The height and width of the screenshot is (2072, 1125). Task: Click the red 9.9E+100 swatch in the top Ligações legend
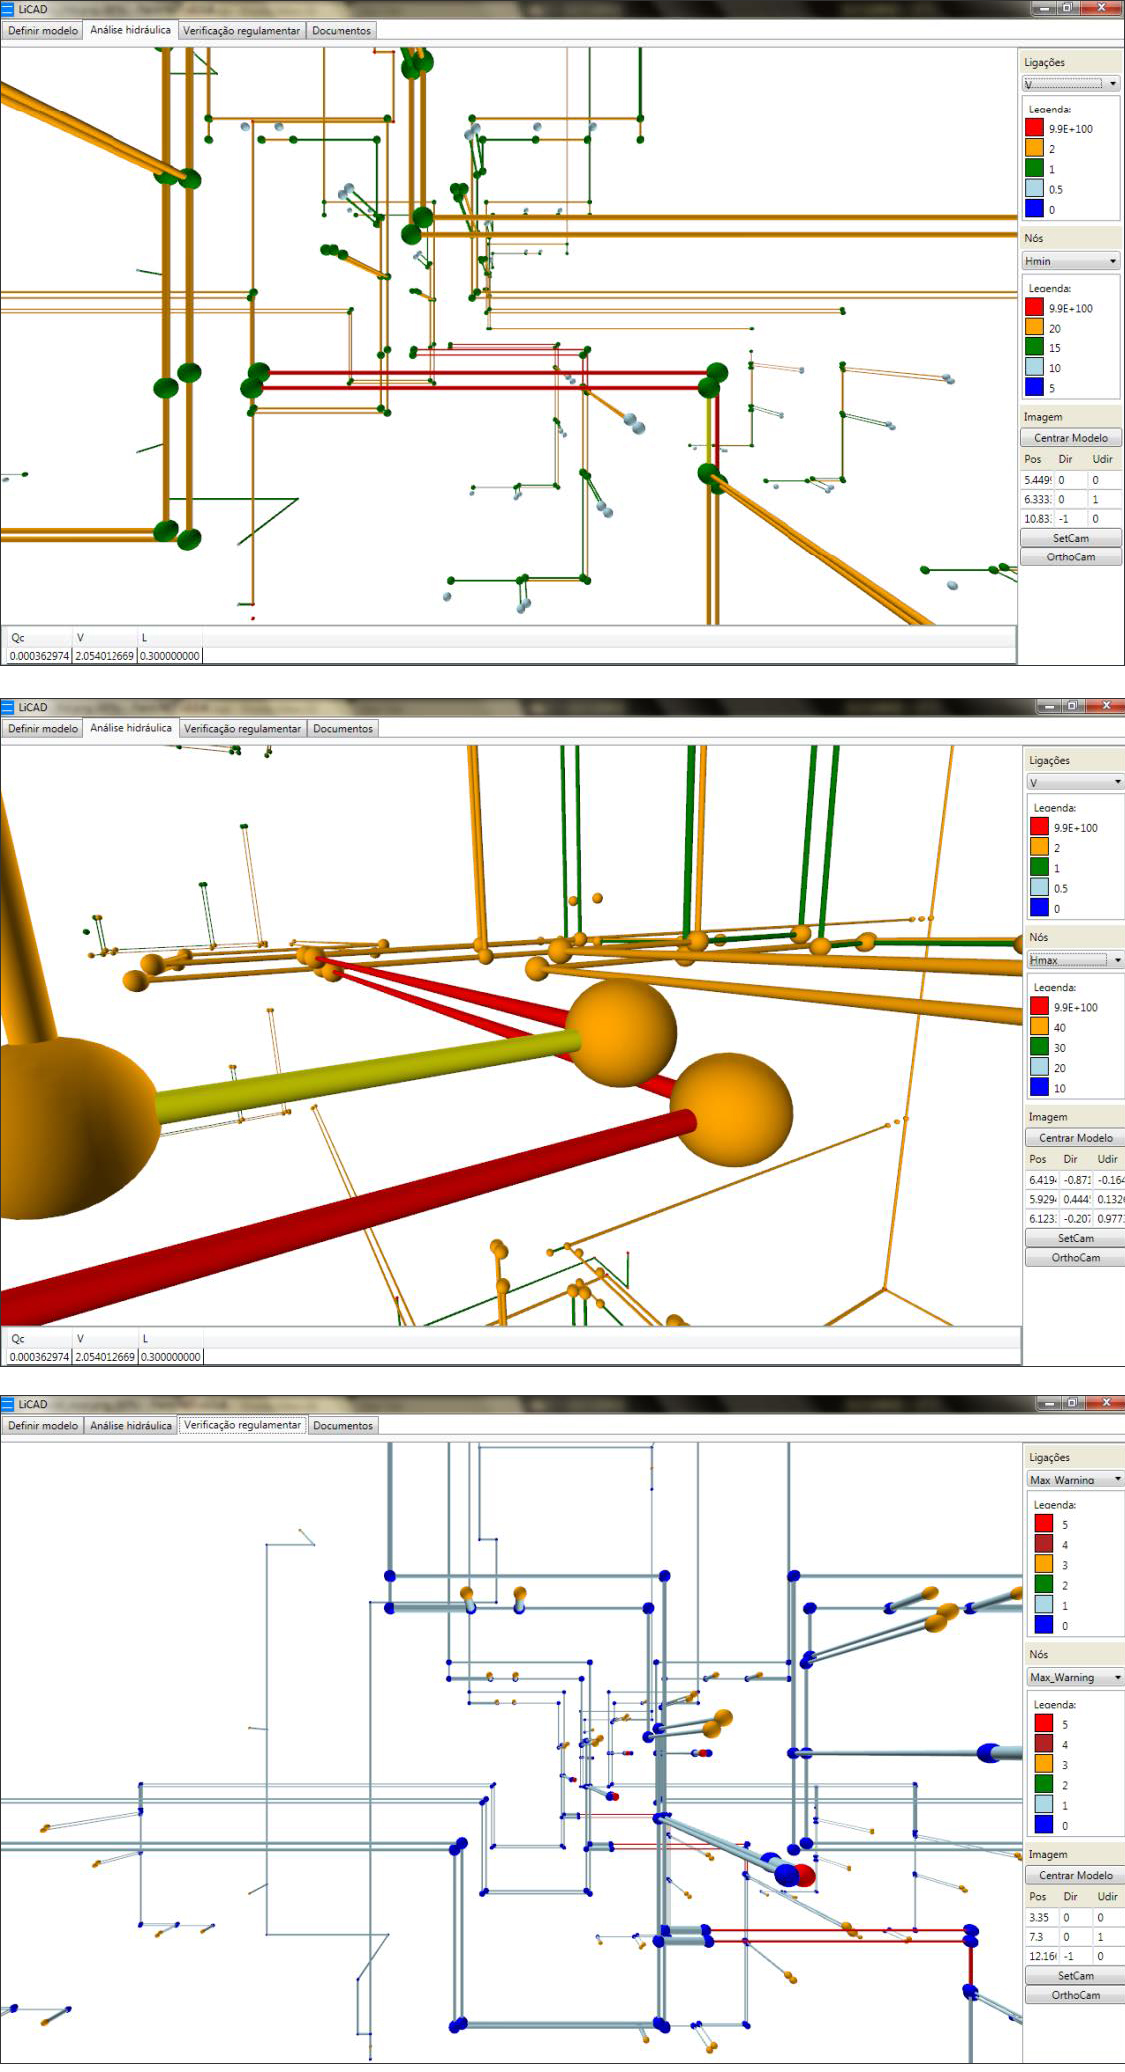point(1034,128)
